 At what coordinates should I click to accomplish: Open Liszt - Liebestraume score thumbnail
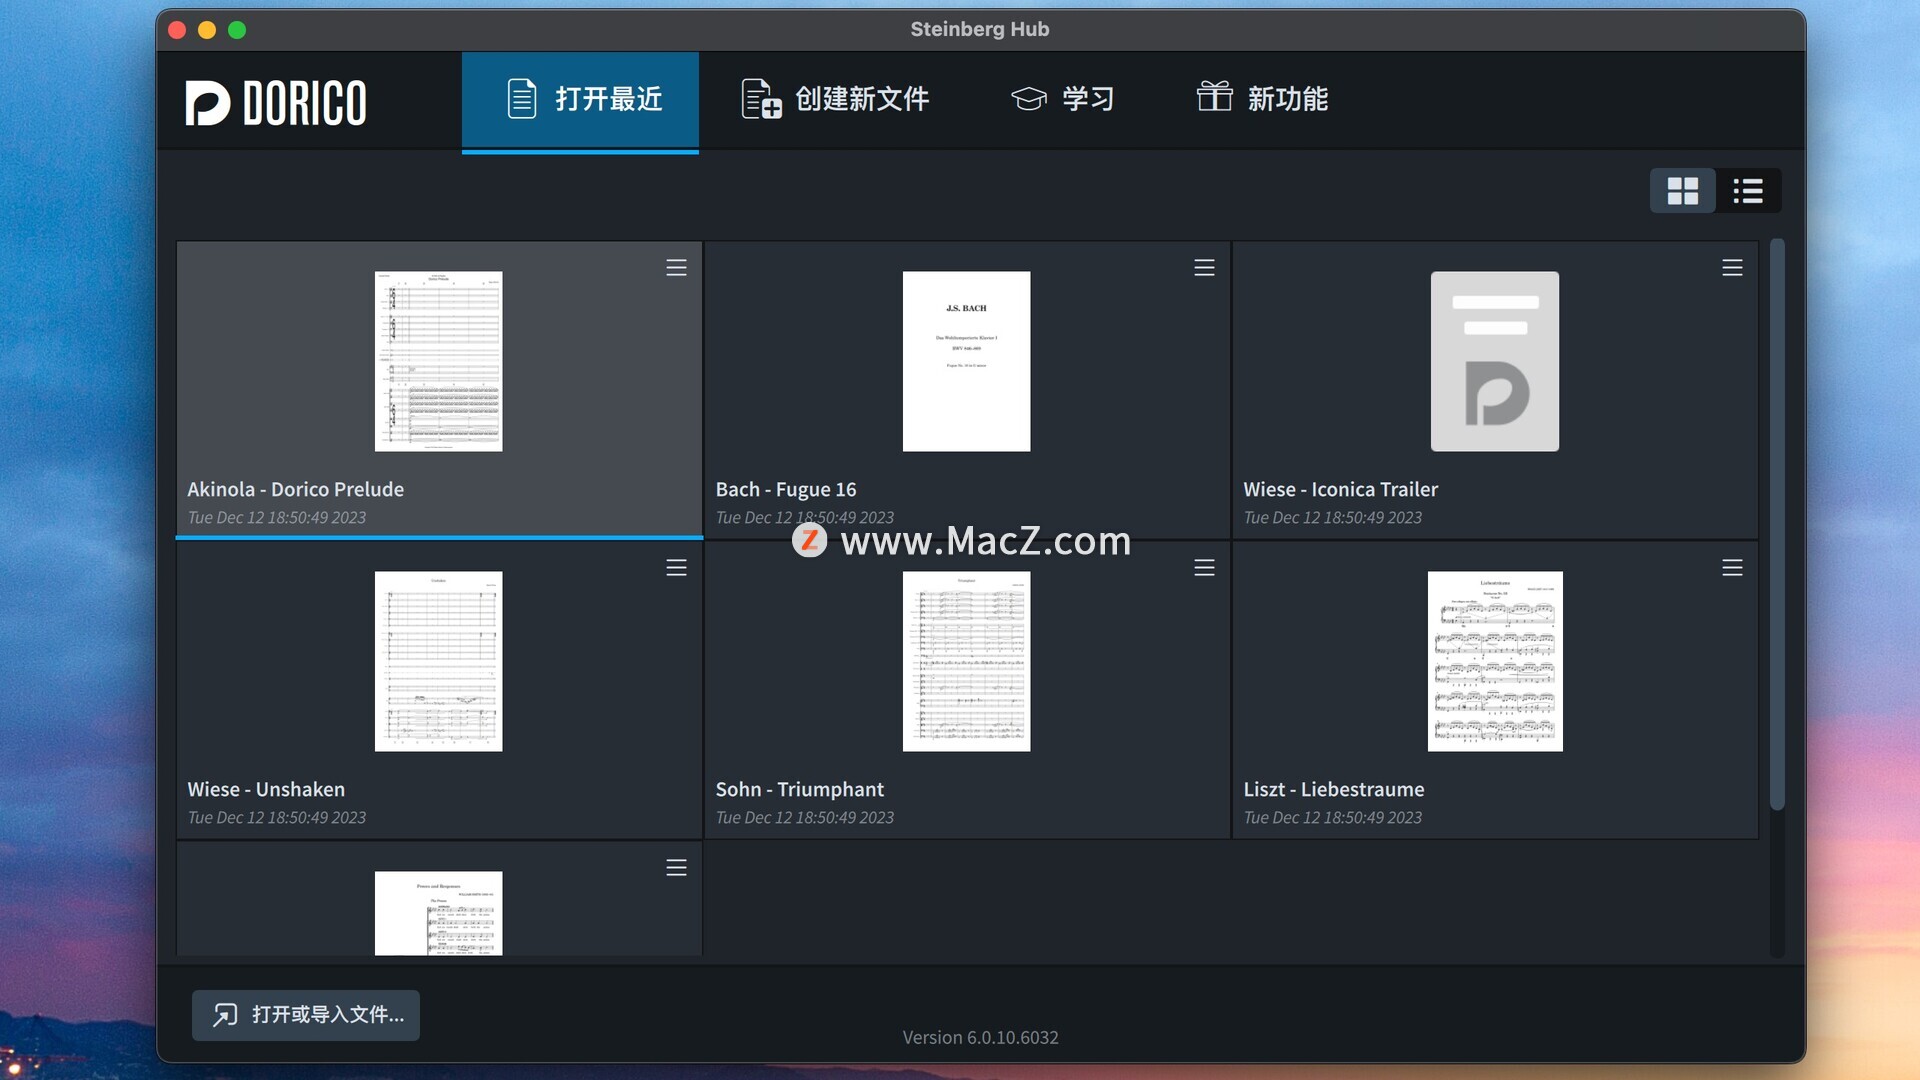point(1495,661)
